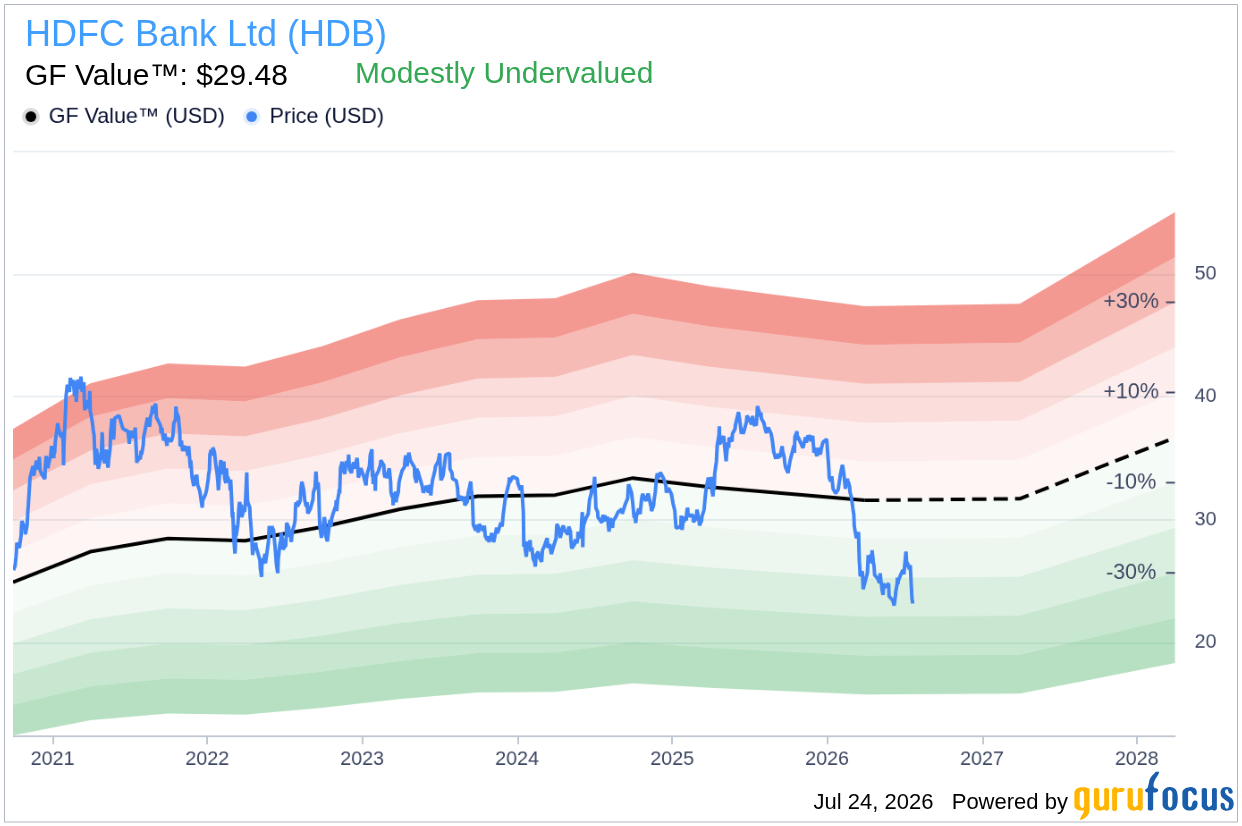Image resolution: width=1242 pixels, height=826 pixels.
Task: Open the GuruFocus logo link
Action: [x=1154, y=797]
